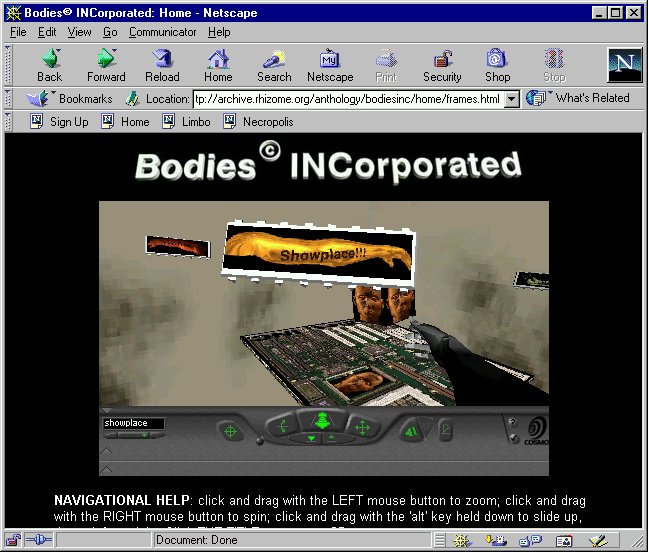This screenshot has width=648, height=552.
Task: Open Address Book from the component bar
Action: point(564,540)
